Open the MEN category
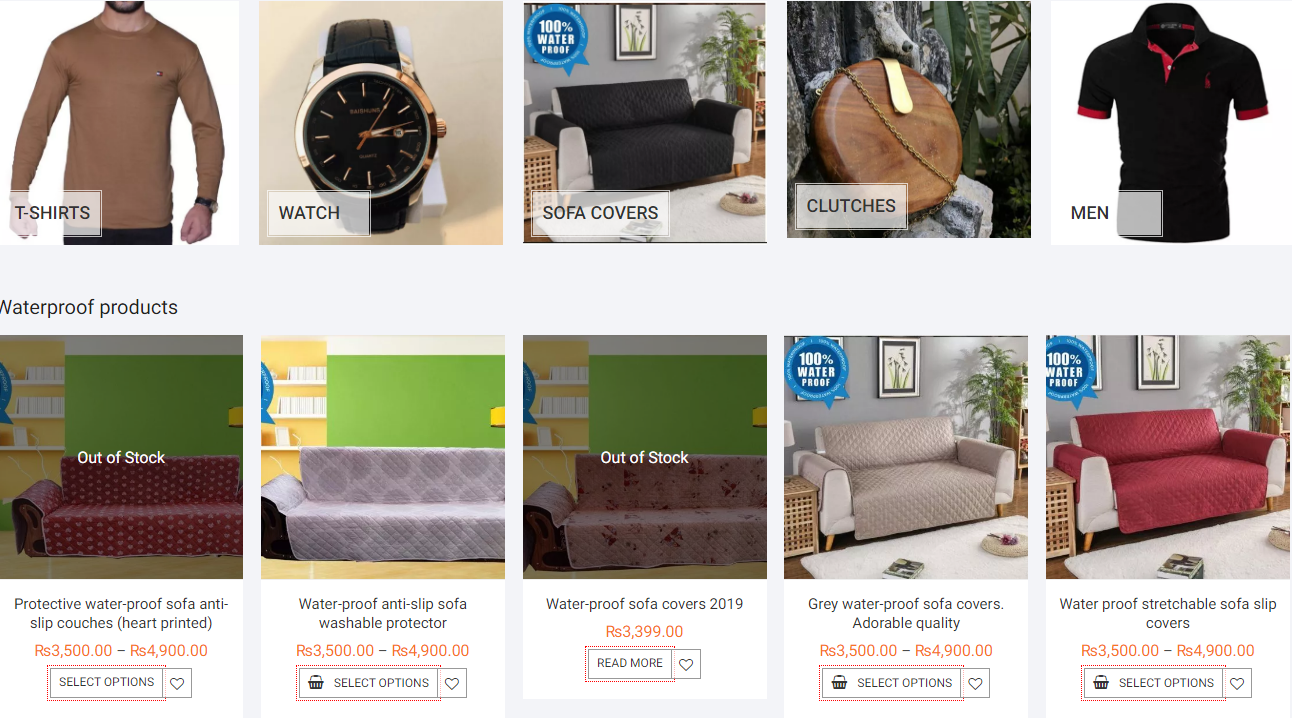1292x718 pixels. coord(1111,213)
